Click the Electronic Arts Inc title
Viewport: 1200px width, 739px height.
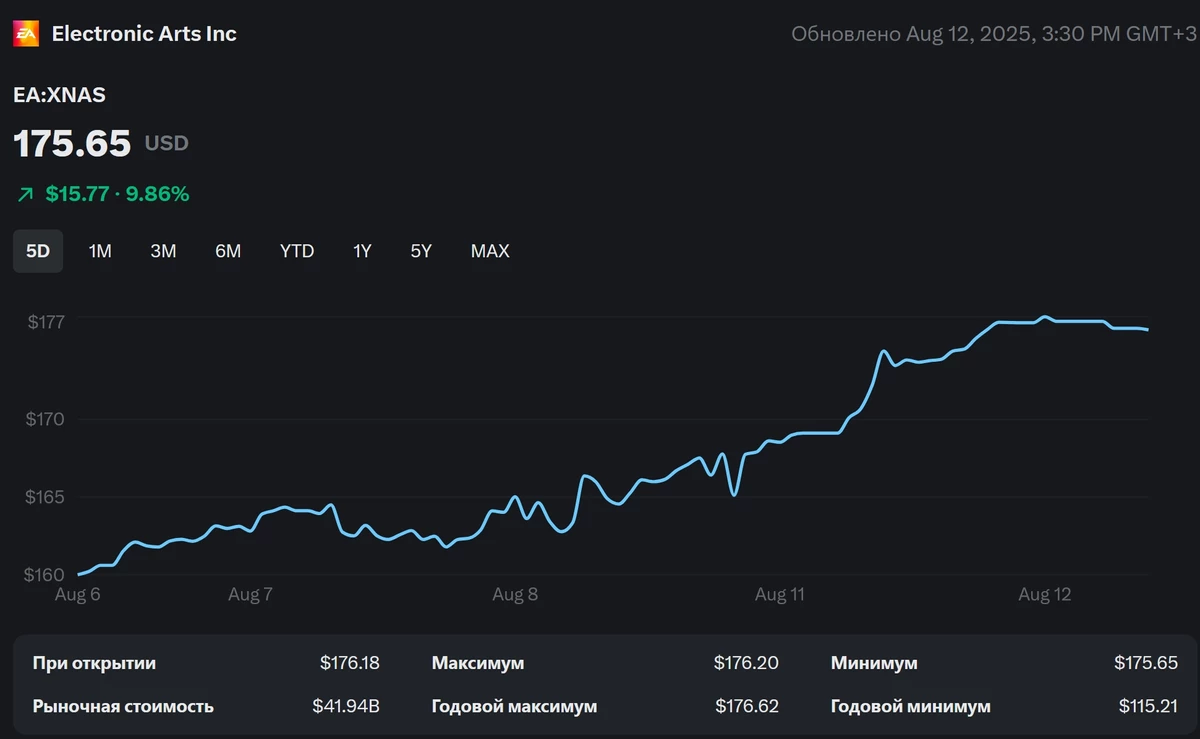tap(144, 34)
